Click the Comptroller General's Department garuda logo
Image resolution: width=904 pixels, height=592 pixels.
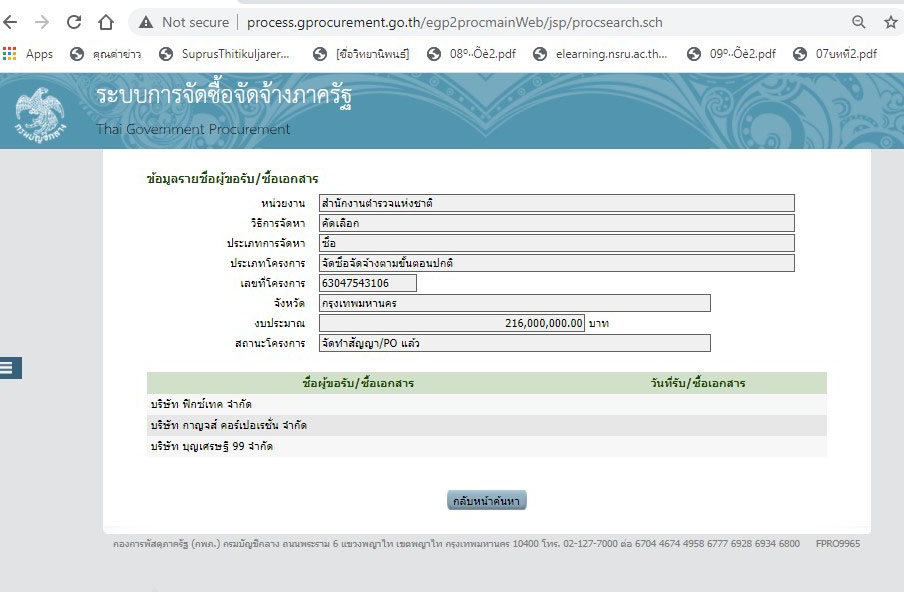click(38, 112)
